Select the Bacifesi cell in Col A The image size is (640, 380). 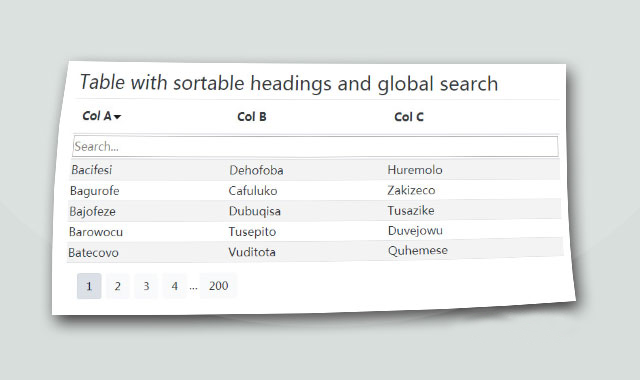[91, 170]
